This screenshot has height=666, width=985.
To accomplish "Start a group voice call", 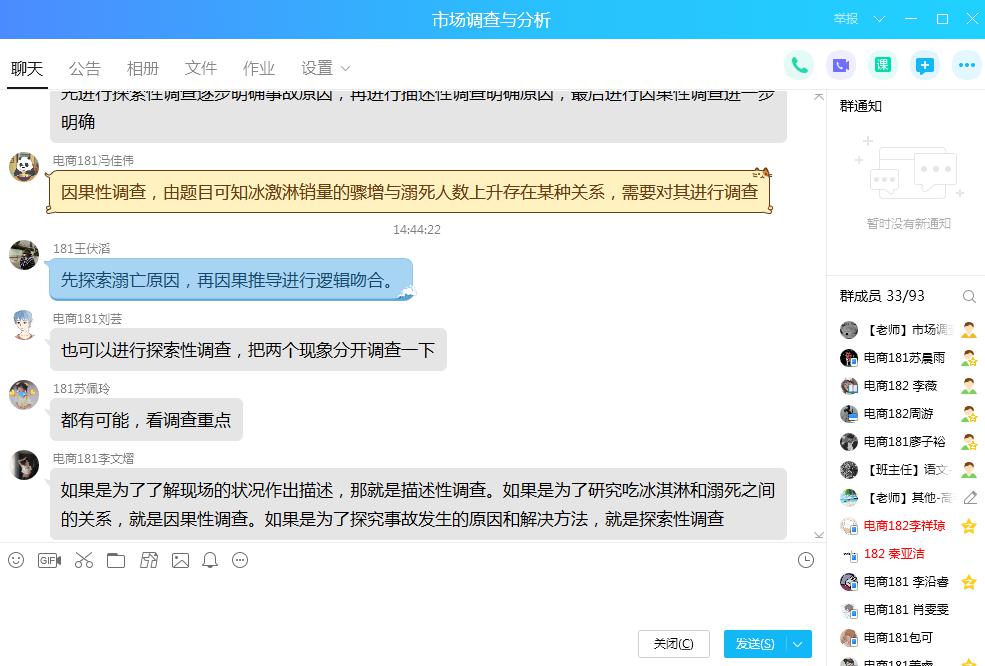I will [799, 66].
